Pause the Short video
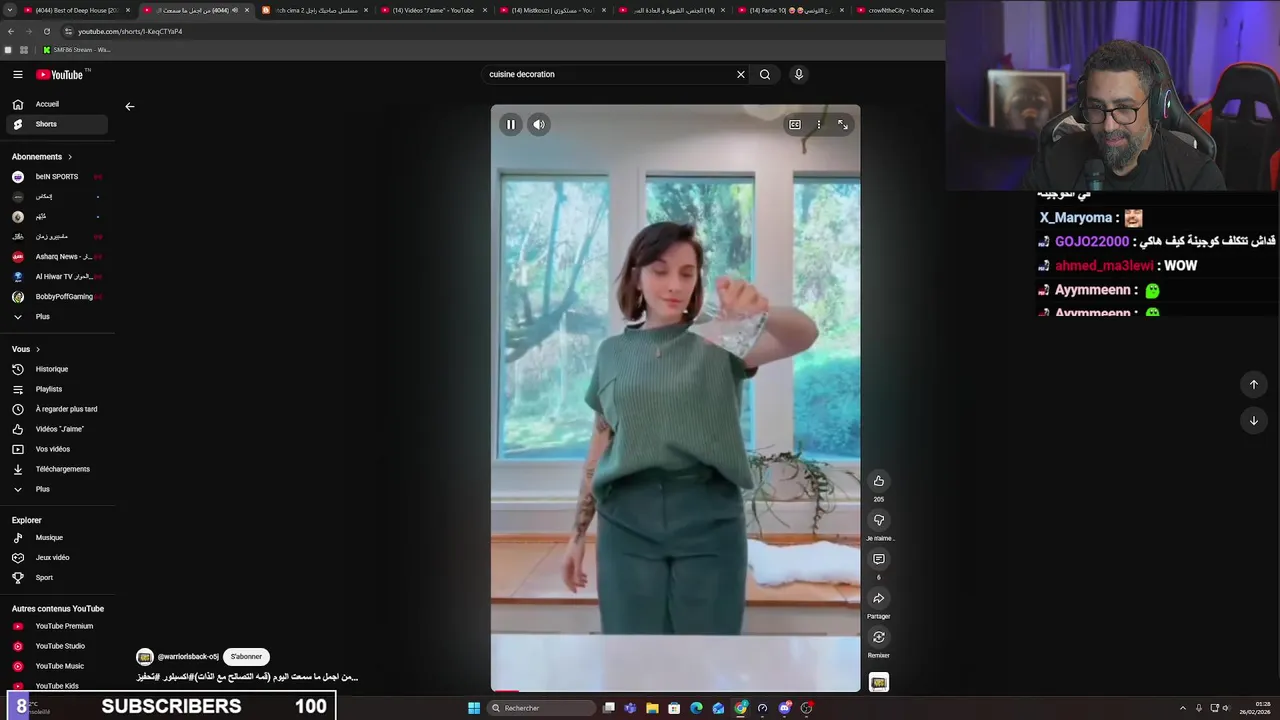The height and width of the screenshot is (720, 1280). coord(511,125)
